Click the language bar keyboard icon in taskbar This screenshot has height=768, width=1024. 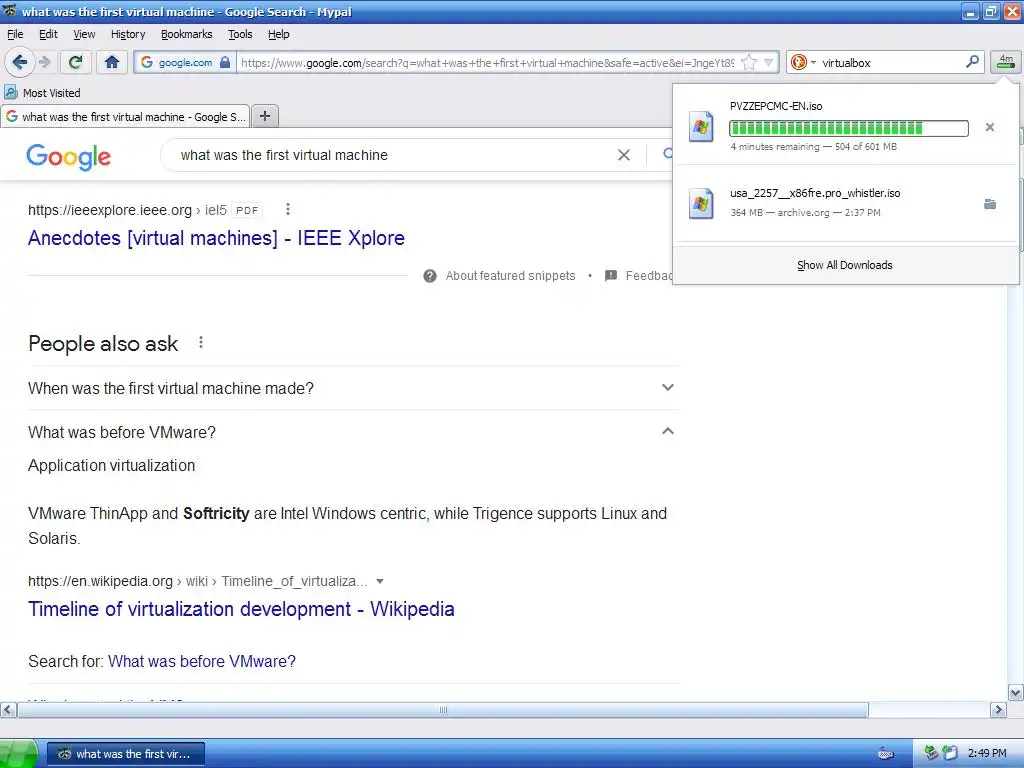click(x=886, y=754)
